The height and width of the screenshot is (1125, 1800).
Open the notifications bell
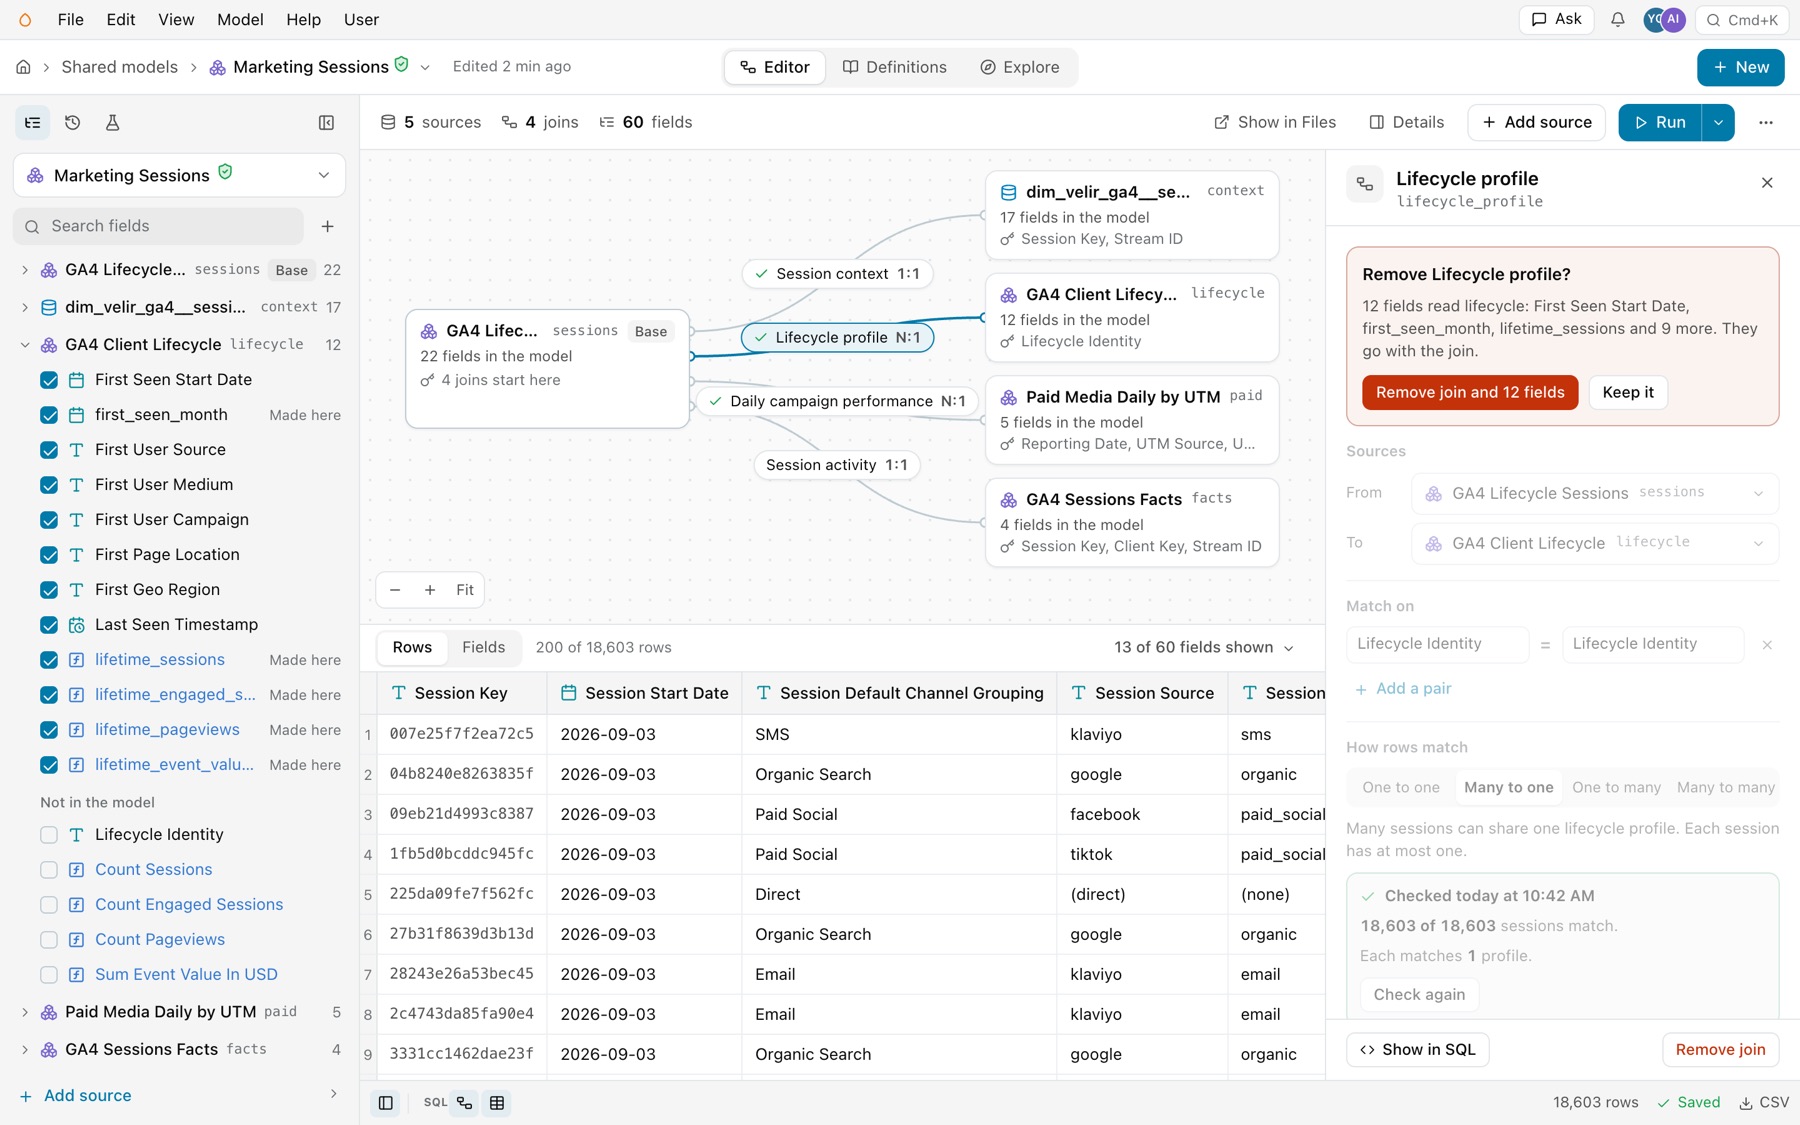click(1617, 20)
